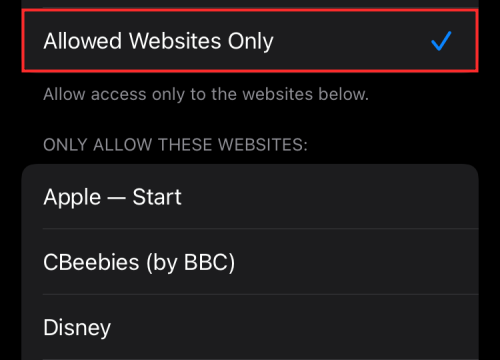This screenshot has width=500, height=360.
Task: Tap the 'CBeebies' word in the list
Action: click(91, 262)
